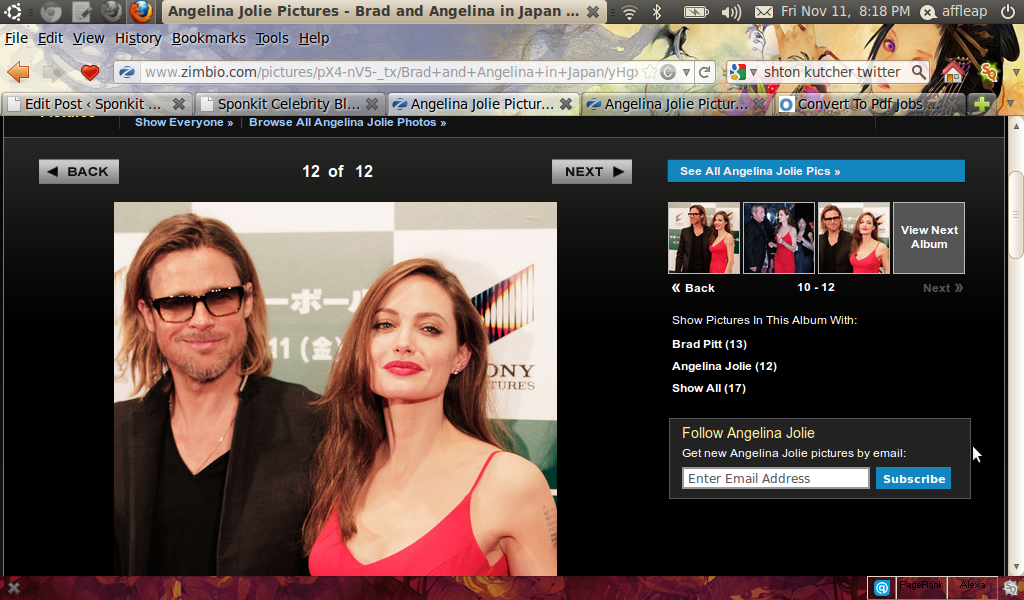This screenshot has width=1024, height=600.
Task: Close the Edit Post Sponkit tab
Action: (179, 104)
